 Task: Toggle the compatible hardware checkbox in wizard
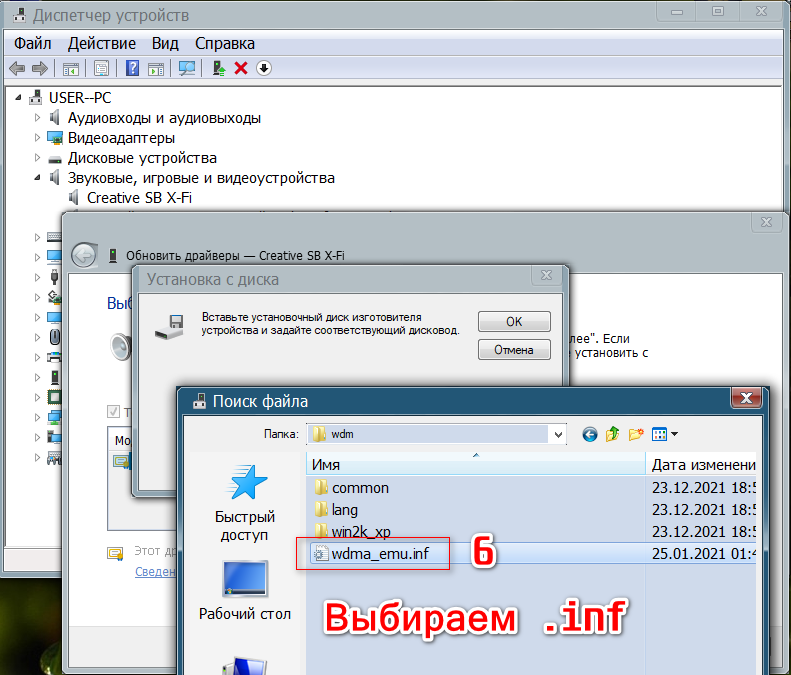[x=114, y=412]
